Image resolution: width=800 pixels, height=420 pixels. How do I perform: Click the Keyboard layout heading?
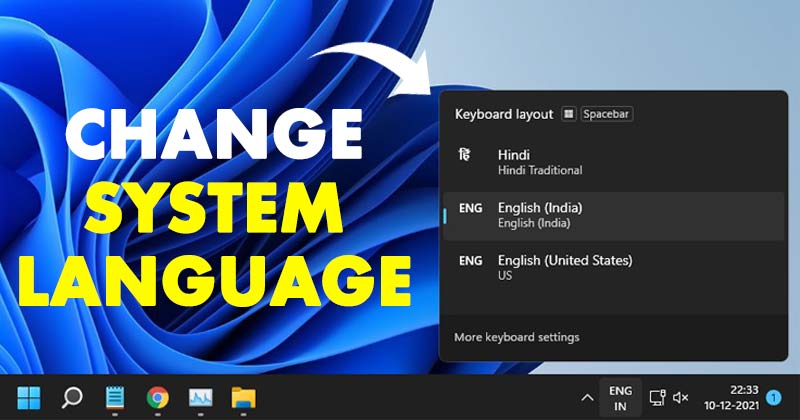point(504,114)
